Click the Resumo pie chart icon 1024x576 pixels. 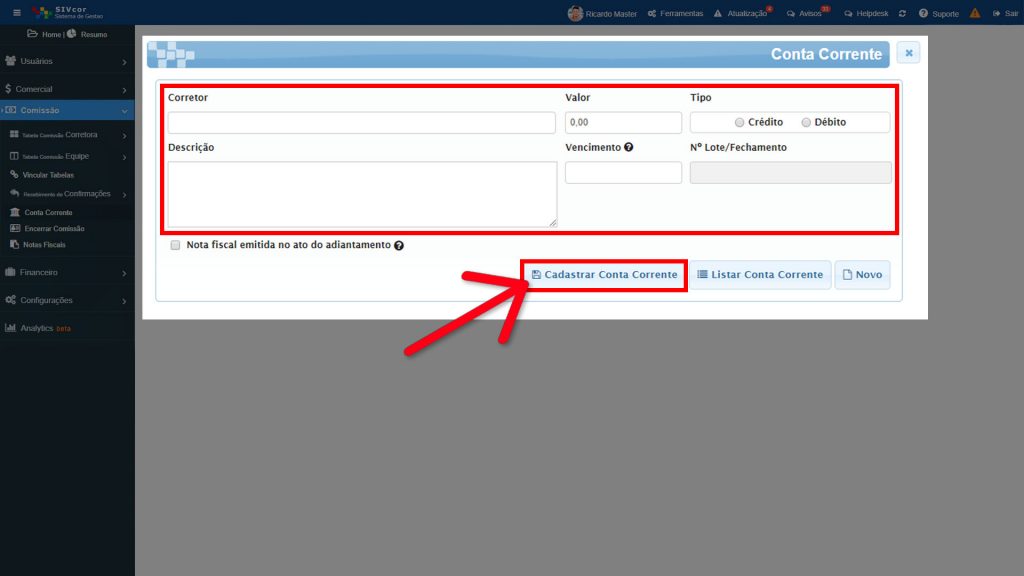tap(72, 34)
